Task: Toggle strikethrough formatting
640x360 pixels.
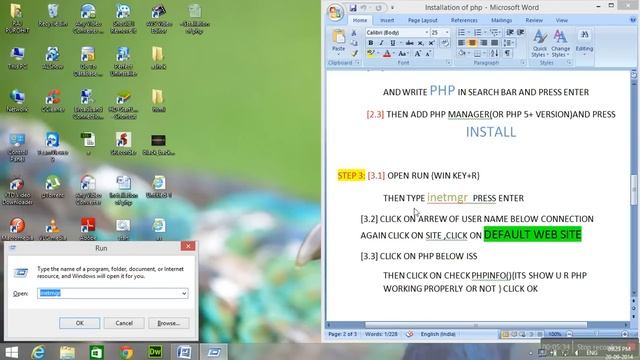Action: click(409, 43)
